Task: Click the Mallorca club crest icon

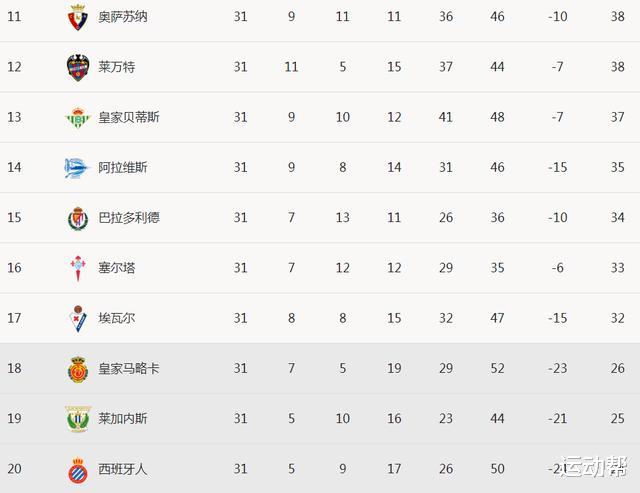Action: pos(78,368)
